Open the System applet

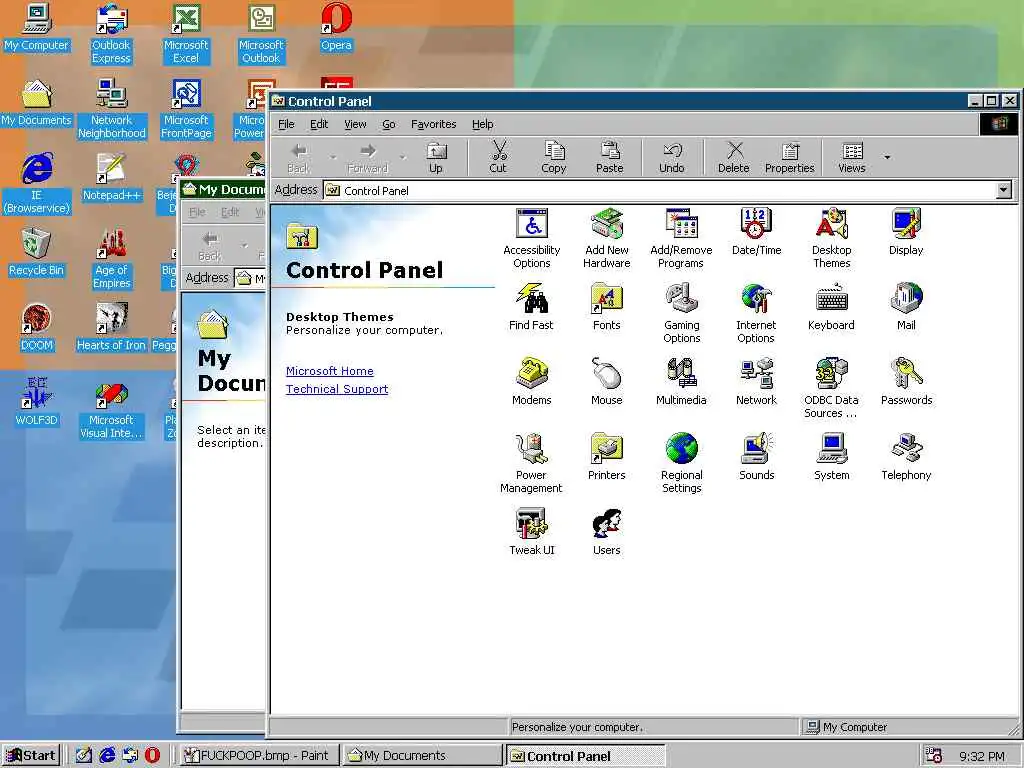click(831, 456)
